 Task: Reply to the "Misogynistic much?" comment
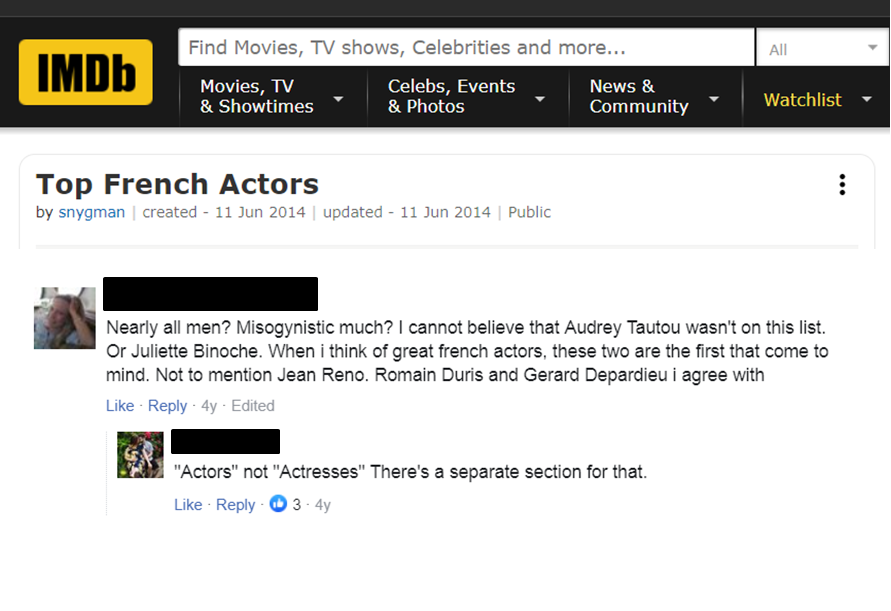click(x=167, y=406)
